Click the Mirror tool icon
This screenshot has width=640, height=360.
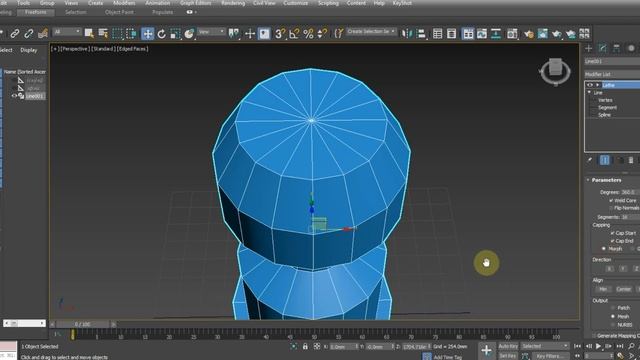click(x=407, y=33)
